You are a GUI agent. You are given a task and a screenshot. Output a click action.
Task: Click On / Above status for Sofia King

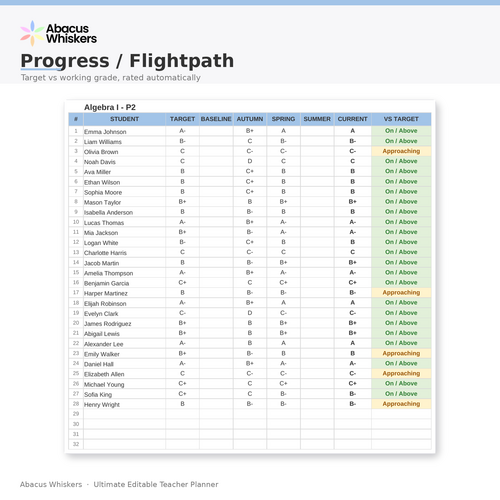pos(401,394)
